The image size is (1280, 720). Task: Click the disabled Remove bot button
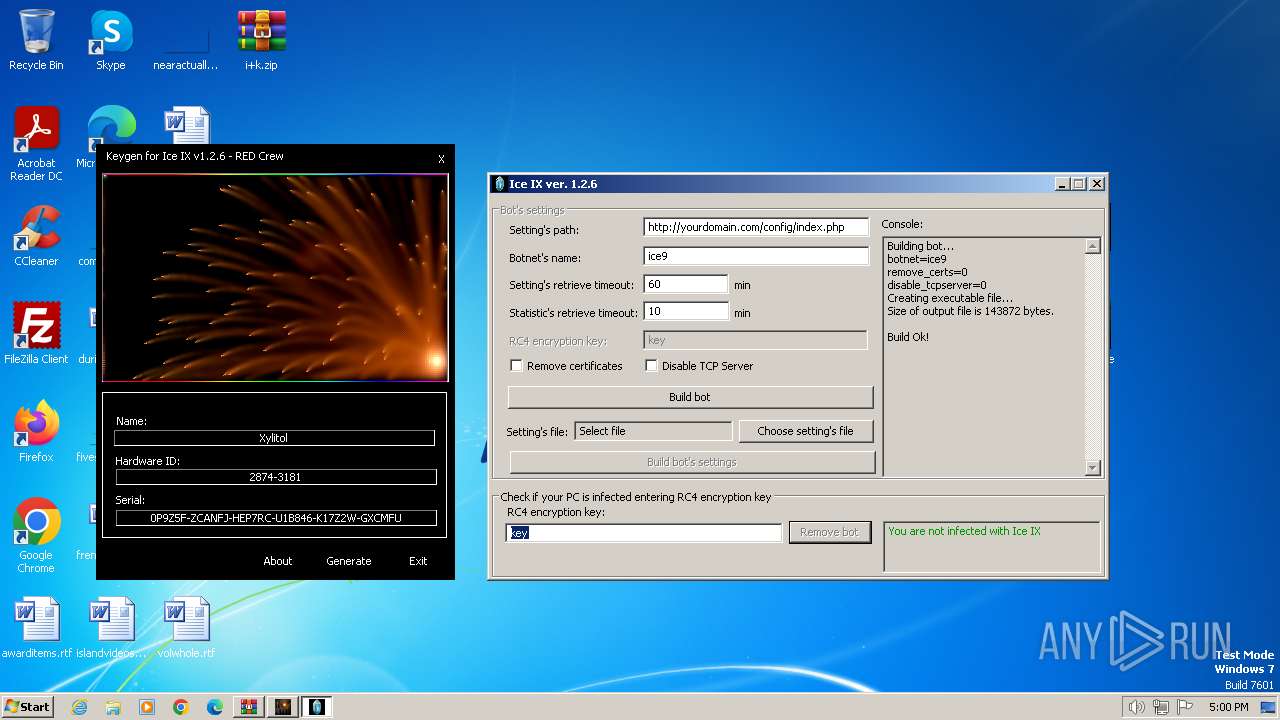tap(829, 532)
